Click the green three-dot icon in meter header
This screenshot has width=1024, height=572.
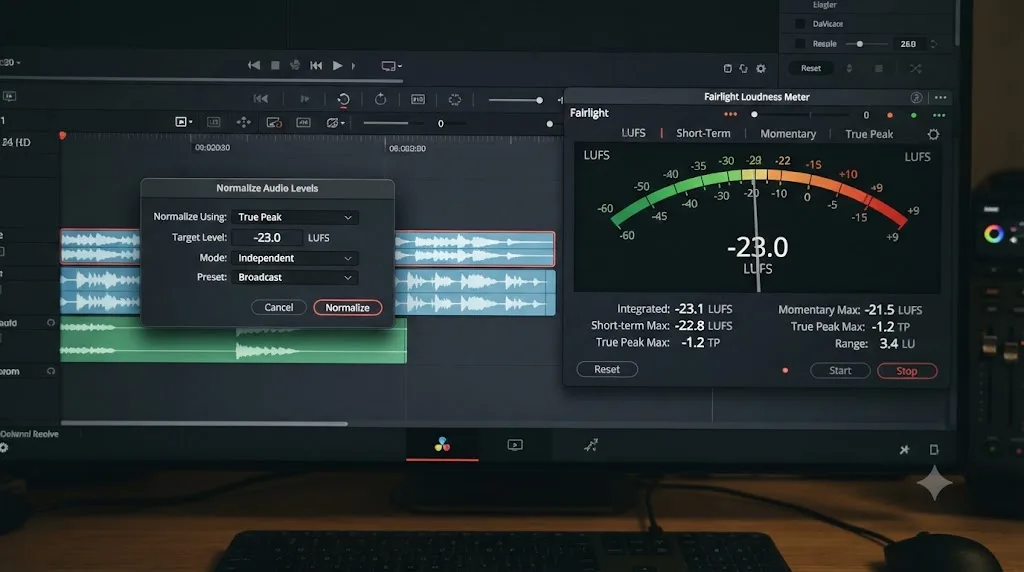939,116
